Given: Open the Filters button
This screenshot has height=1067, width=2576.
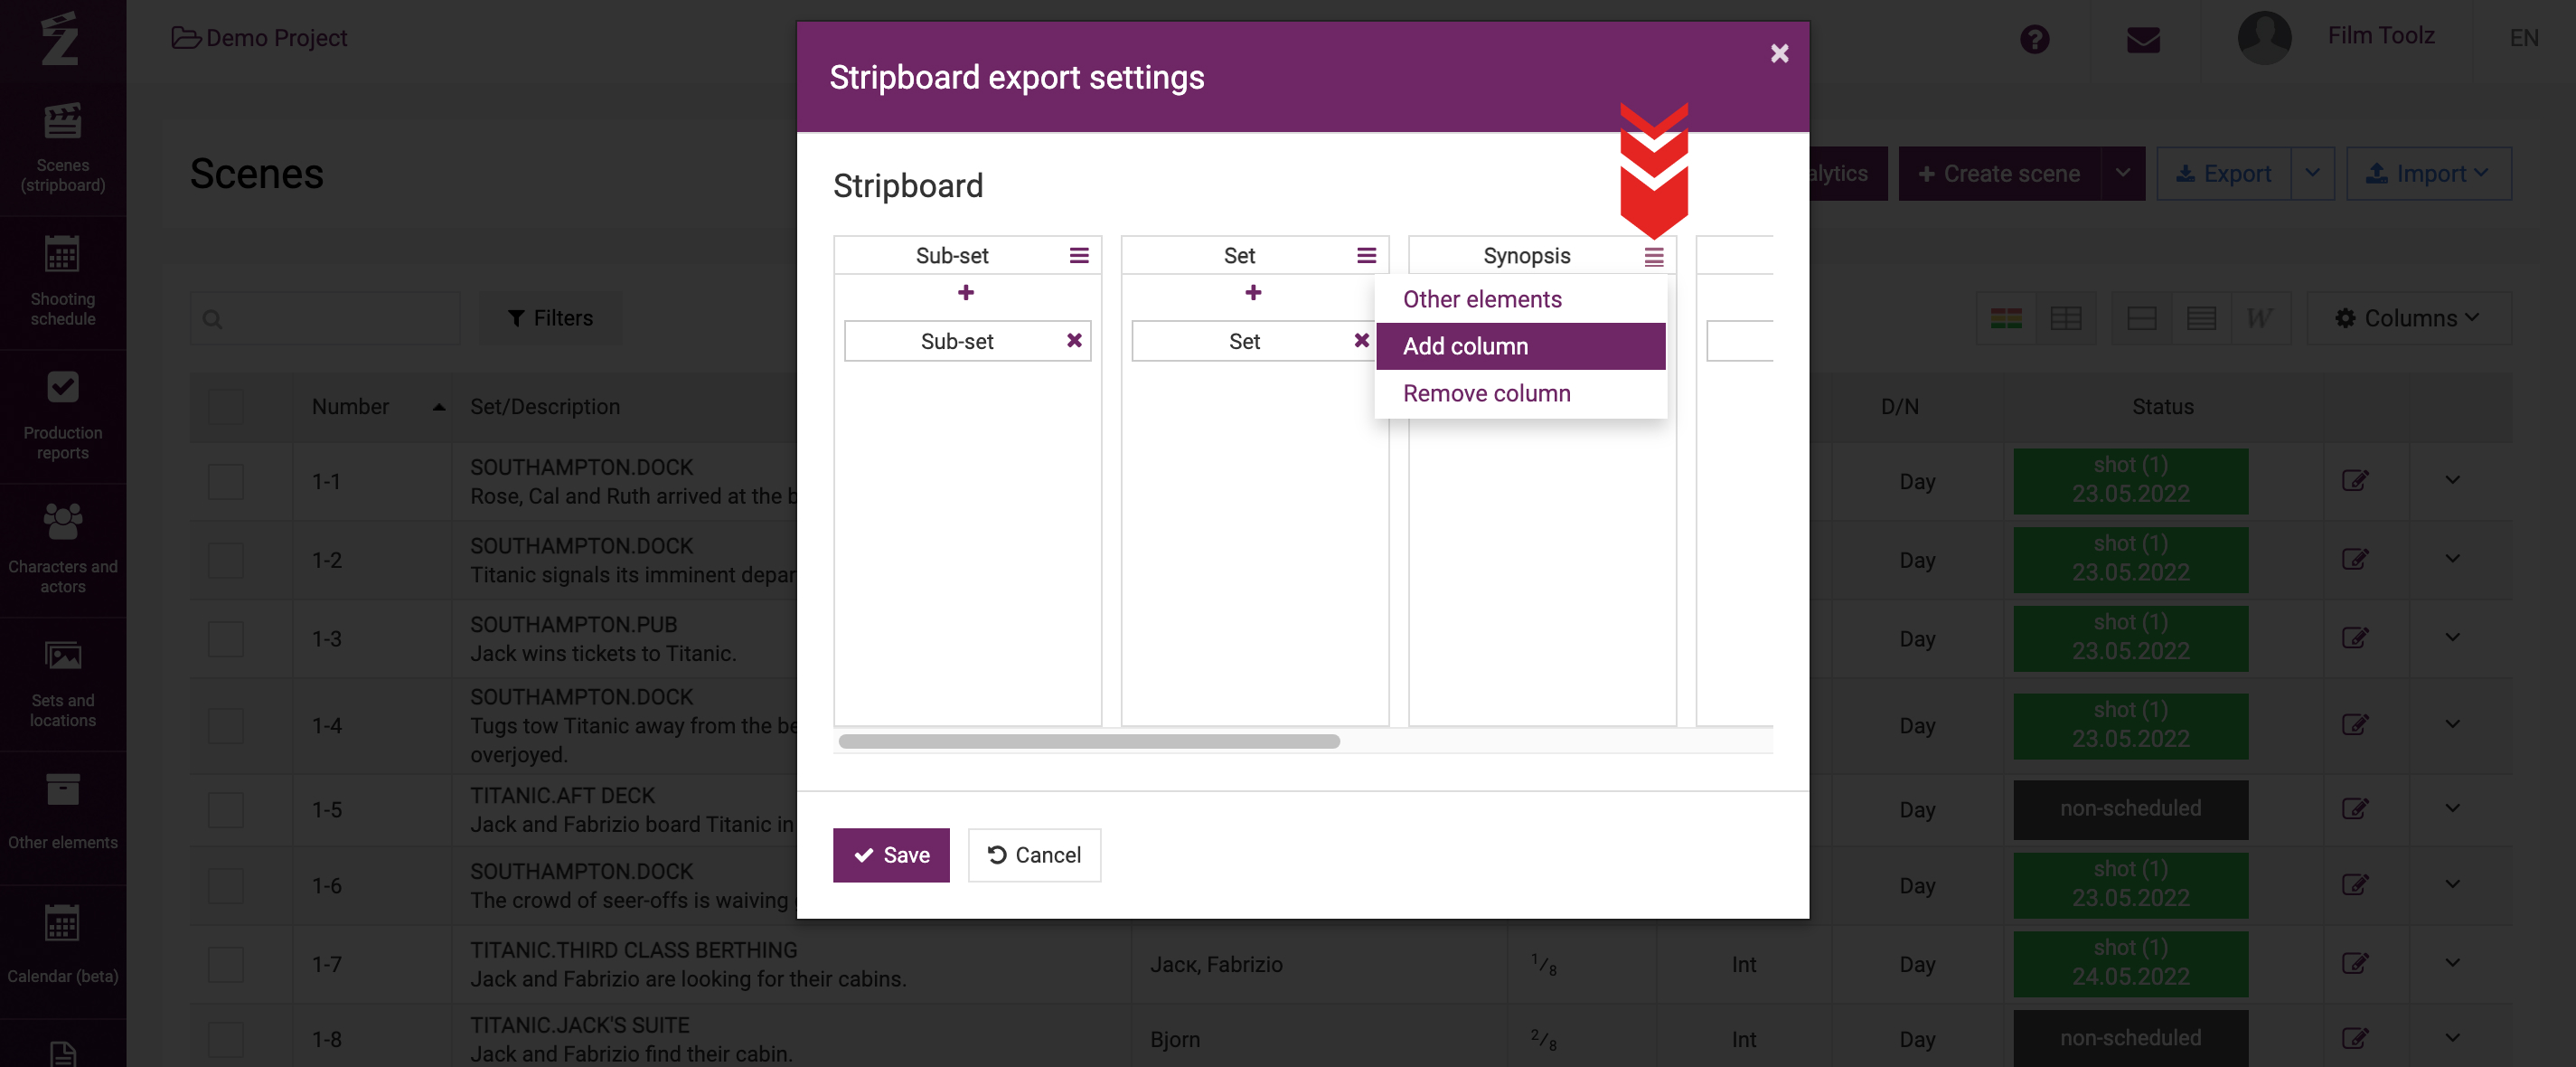Looking at the screenshot, I should [550, 318].
